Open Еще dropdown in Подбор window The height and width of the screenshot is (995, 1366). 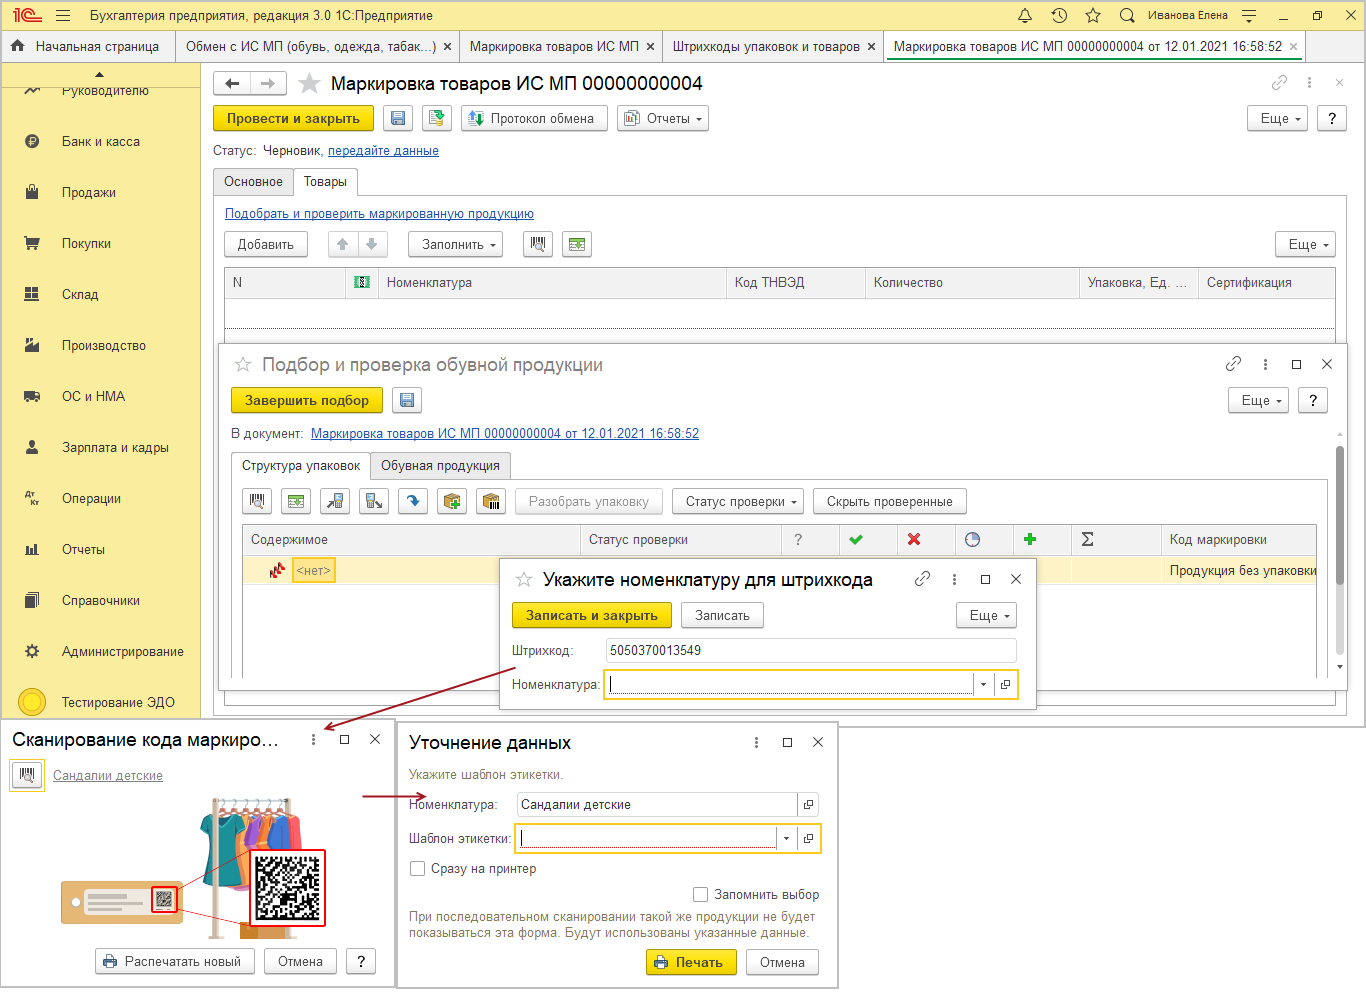click(1258, 400)
